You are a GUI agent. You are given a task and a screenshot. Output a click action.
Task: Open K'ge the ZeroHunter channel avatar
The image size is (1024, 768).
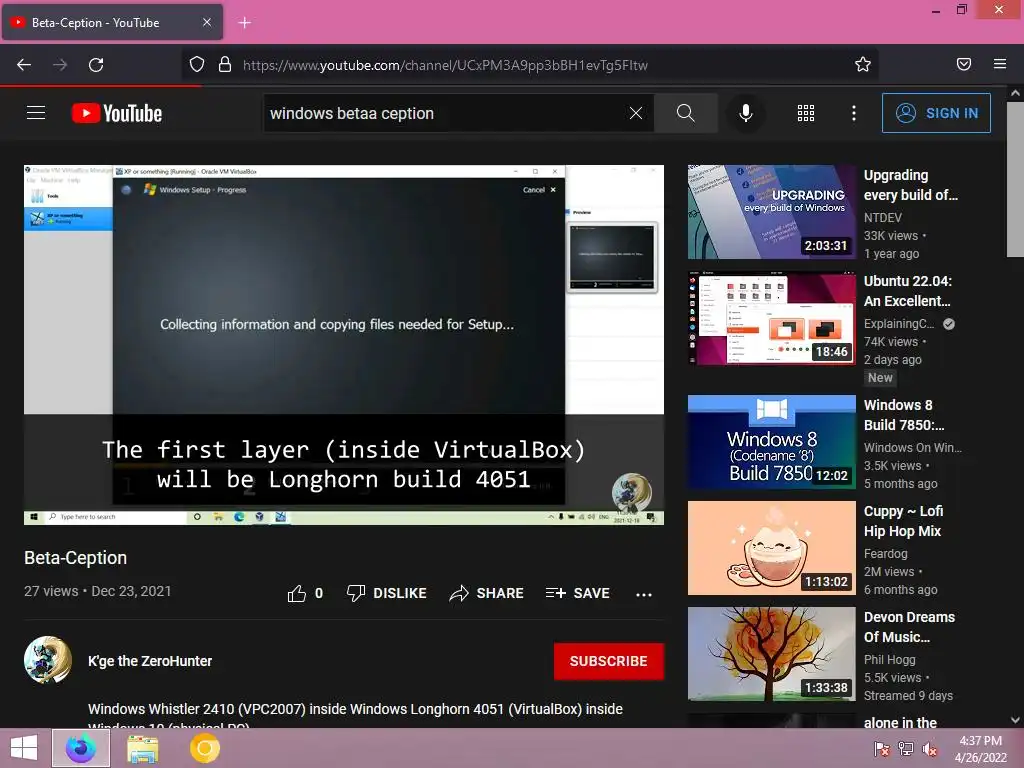[x=48, y=660]
